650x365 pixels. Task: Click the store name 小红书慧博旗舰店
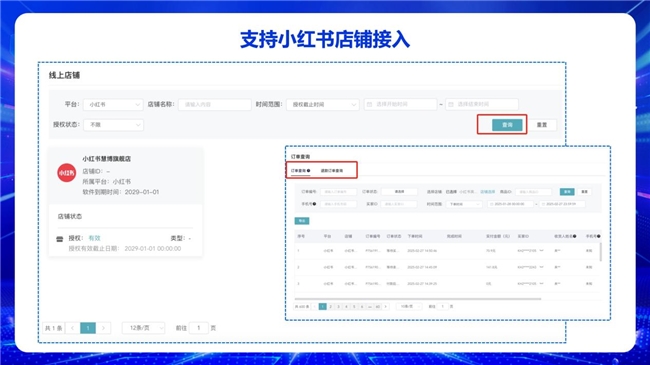[107, 159]
